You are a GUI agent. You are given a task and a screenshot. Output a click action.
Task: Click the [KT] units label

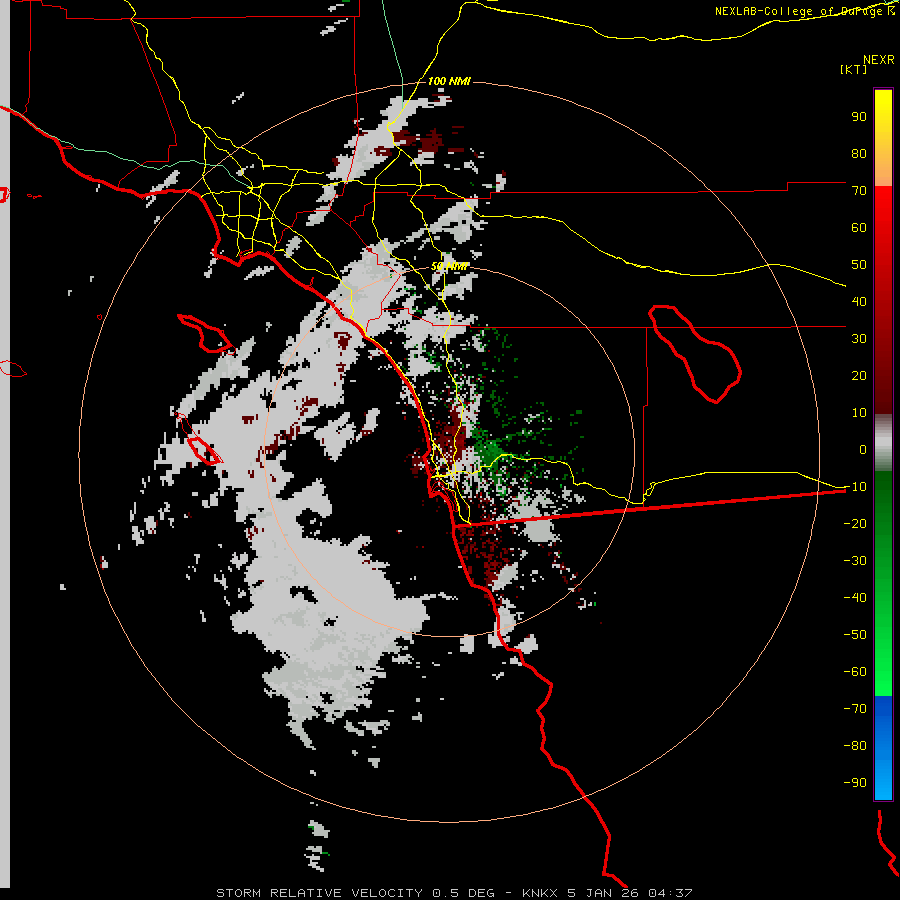(854, 69)
